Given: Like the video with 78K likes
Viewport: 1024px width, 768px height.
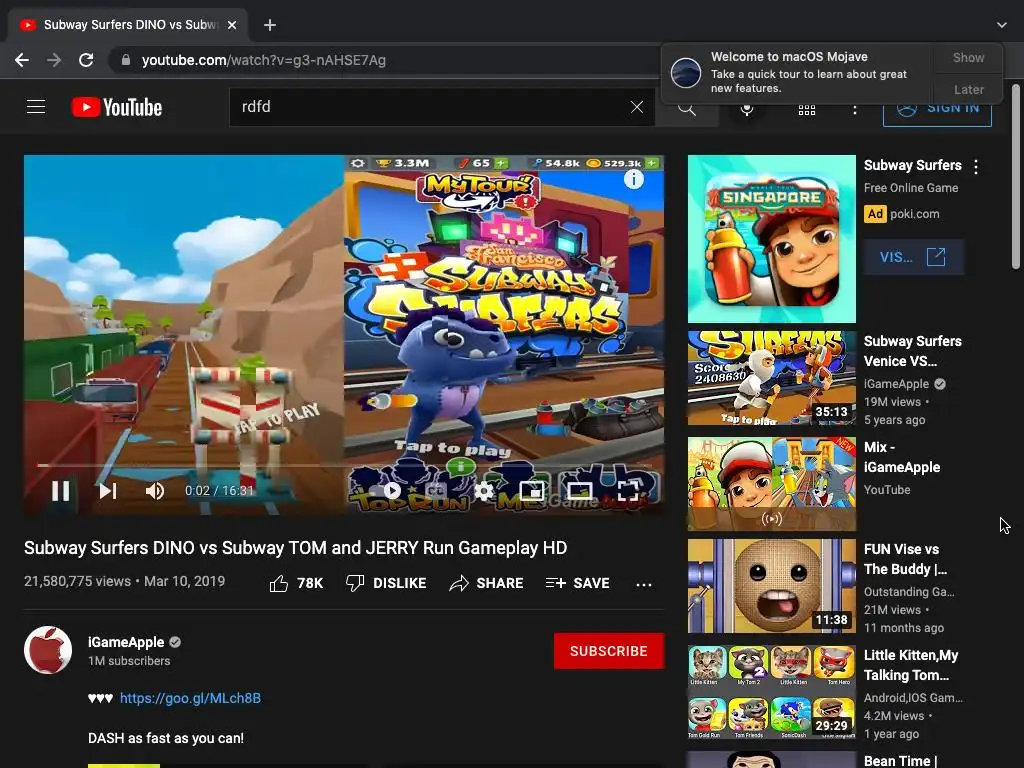Looking at the screenshot, I should pyautogui.click(x=296, y=583).
